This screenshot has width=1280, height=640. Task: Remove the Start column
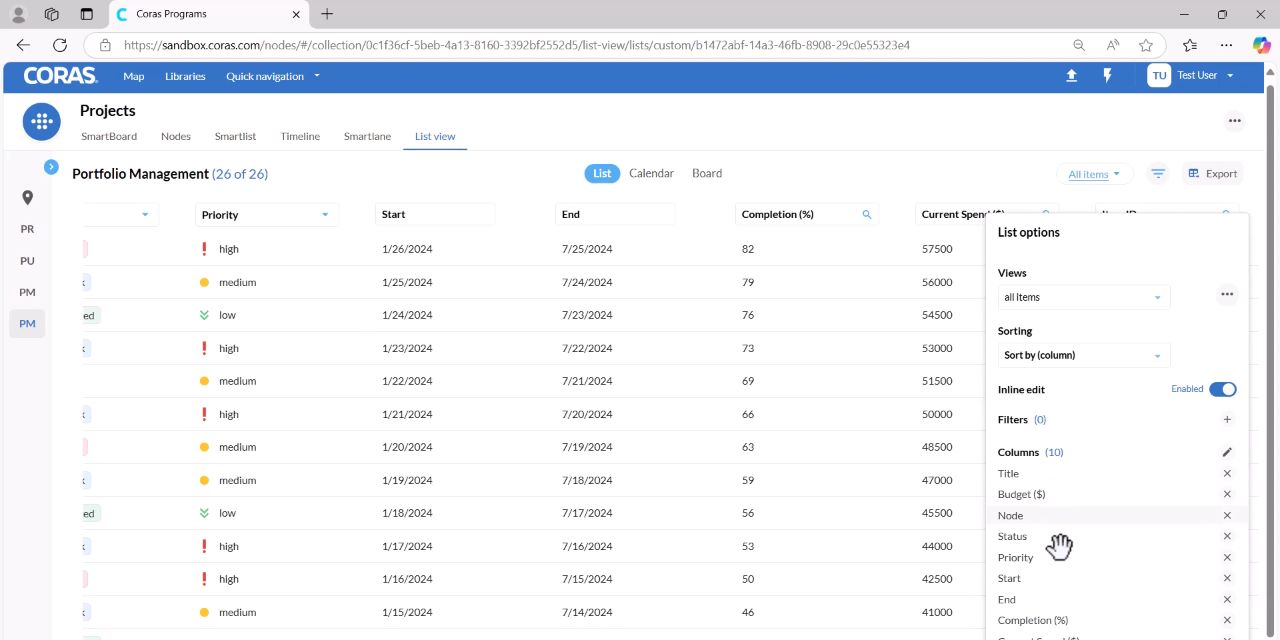click(x=1227, y=579)
